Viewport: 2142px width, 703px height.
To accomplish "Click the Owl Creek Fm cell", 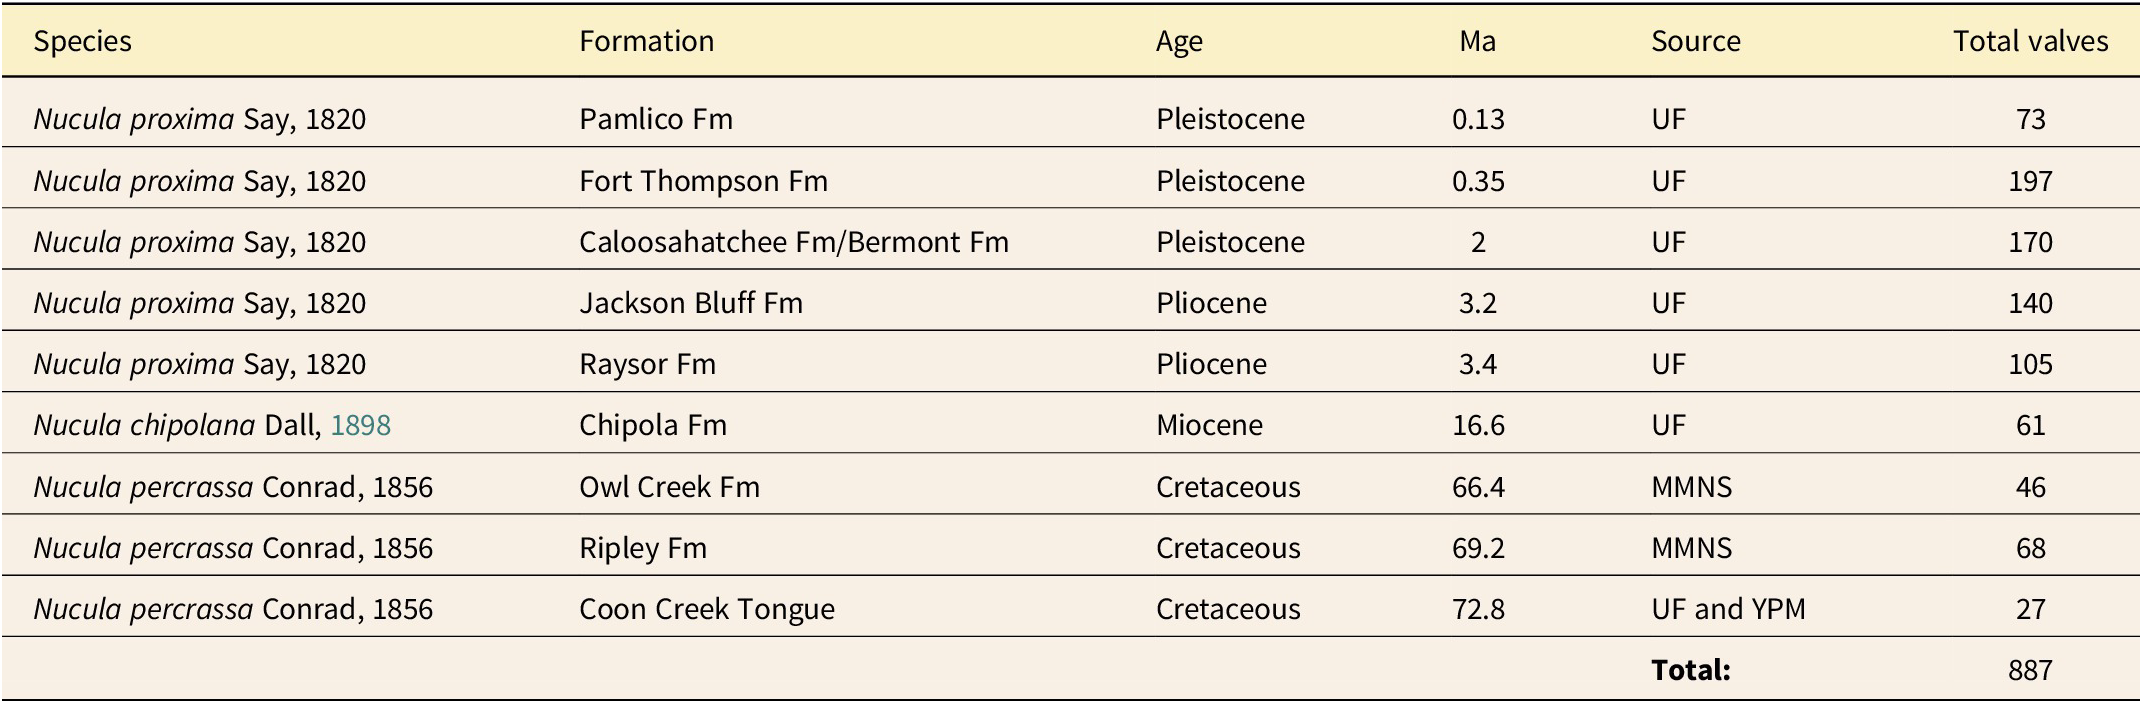I will pos(669,487).
